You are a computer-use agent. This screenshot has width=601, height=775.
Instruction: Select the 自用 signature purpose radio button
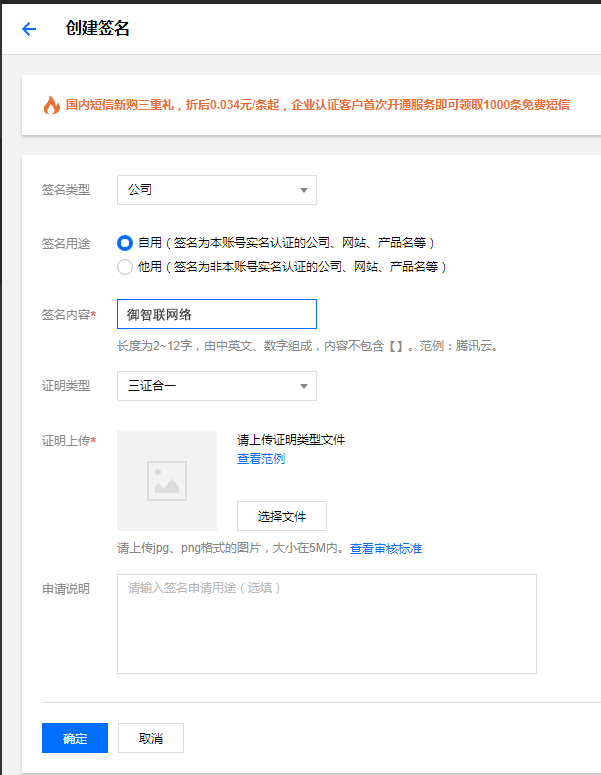(125, 242)
